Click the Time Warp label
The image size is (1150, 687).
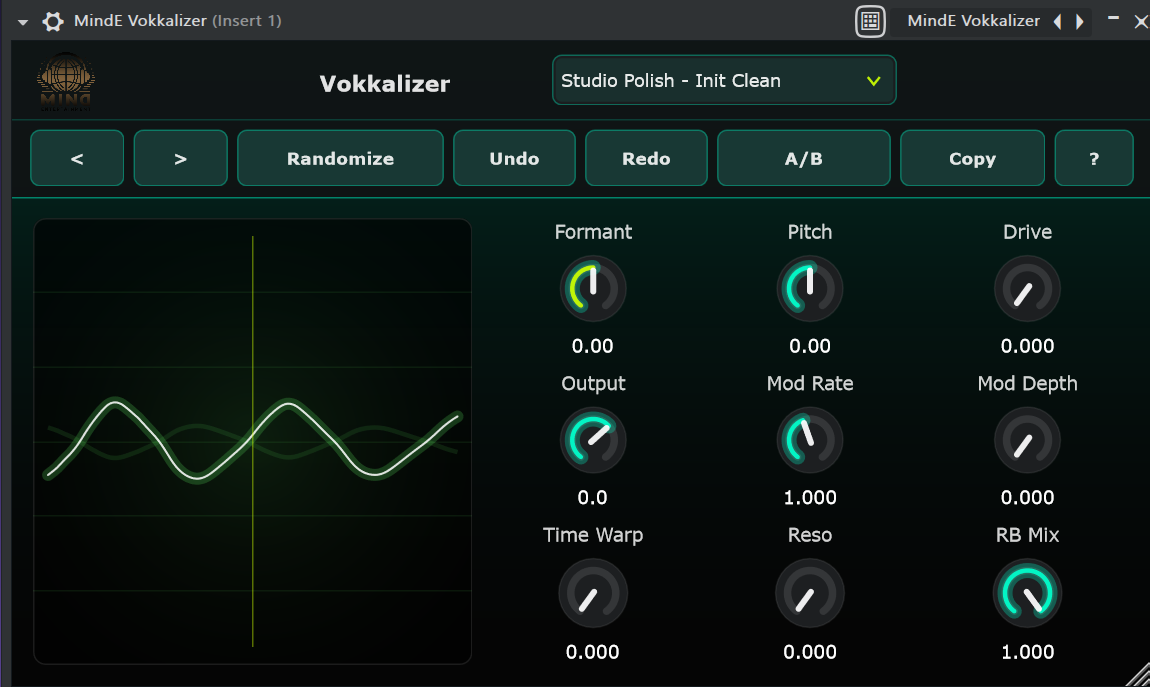[593, 535]
